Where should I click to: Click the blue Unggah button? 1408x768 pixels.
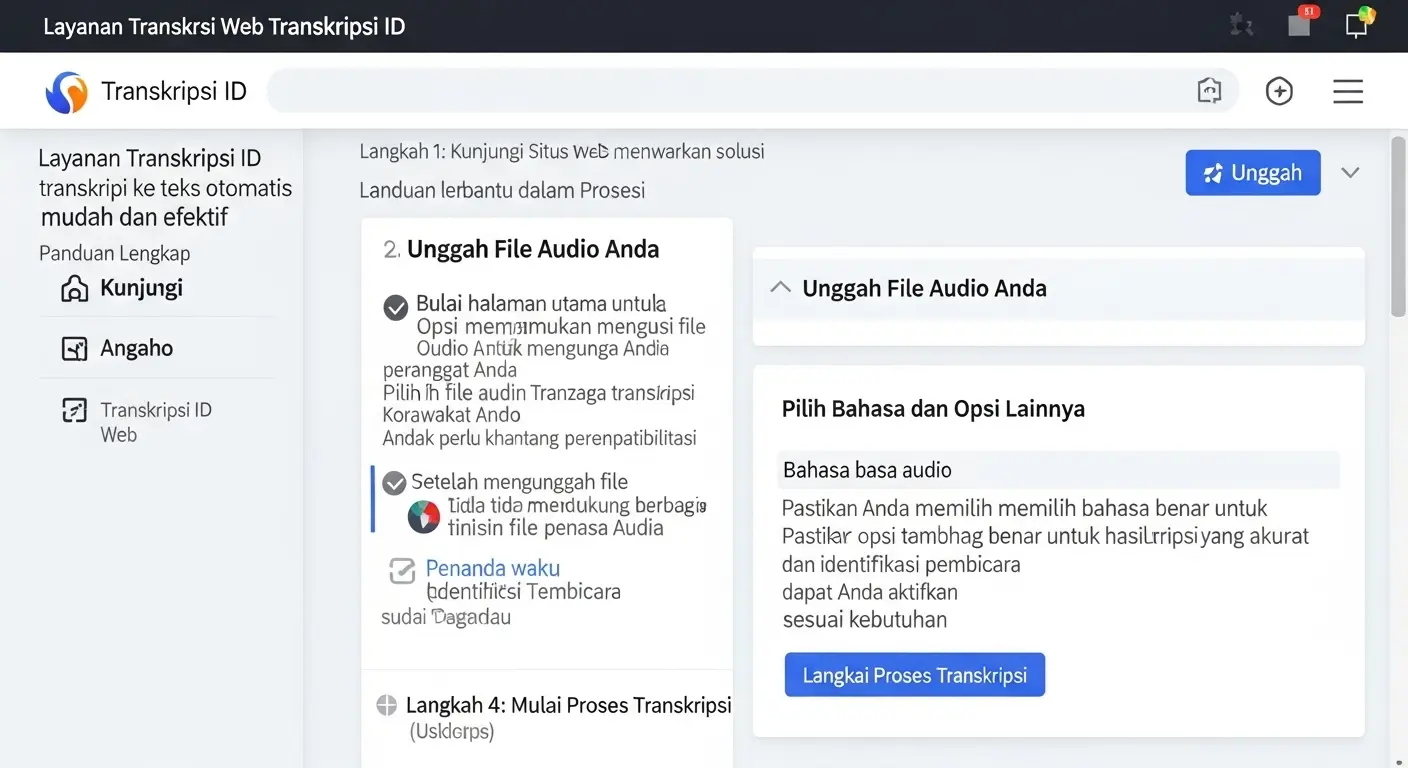coord(1253,173)
